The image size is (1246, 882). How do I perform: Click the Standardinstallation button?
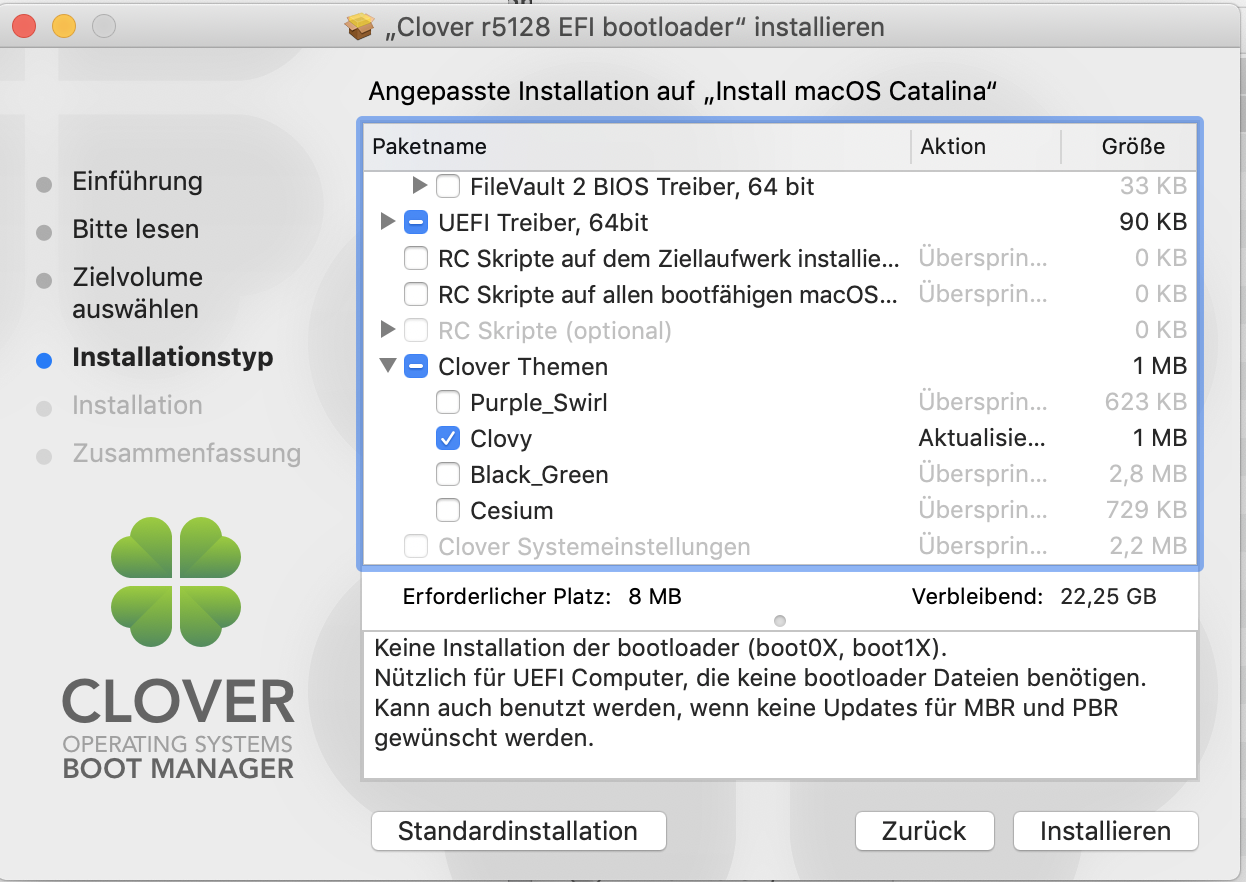(518, 831)
